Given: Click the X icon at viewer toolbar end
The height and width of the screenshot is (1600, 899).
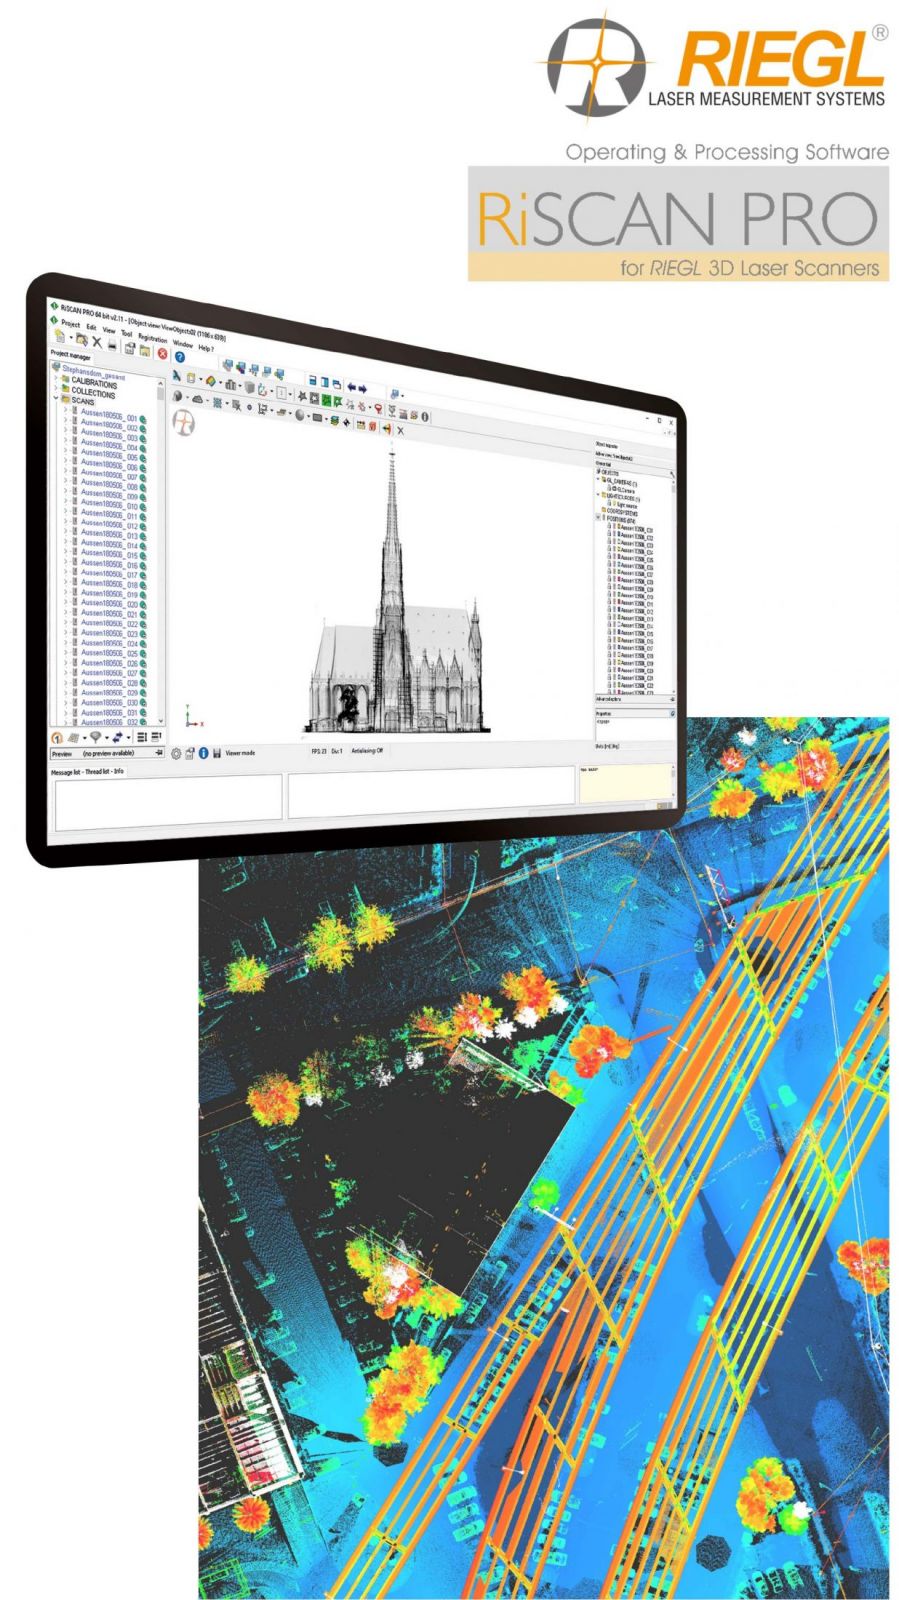Looking at the screenshot, I should pyautogui.click(x=401, y=430).
